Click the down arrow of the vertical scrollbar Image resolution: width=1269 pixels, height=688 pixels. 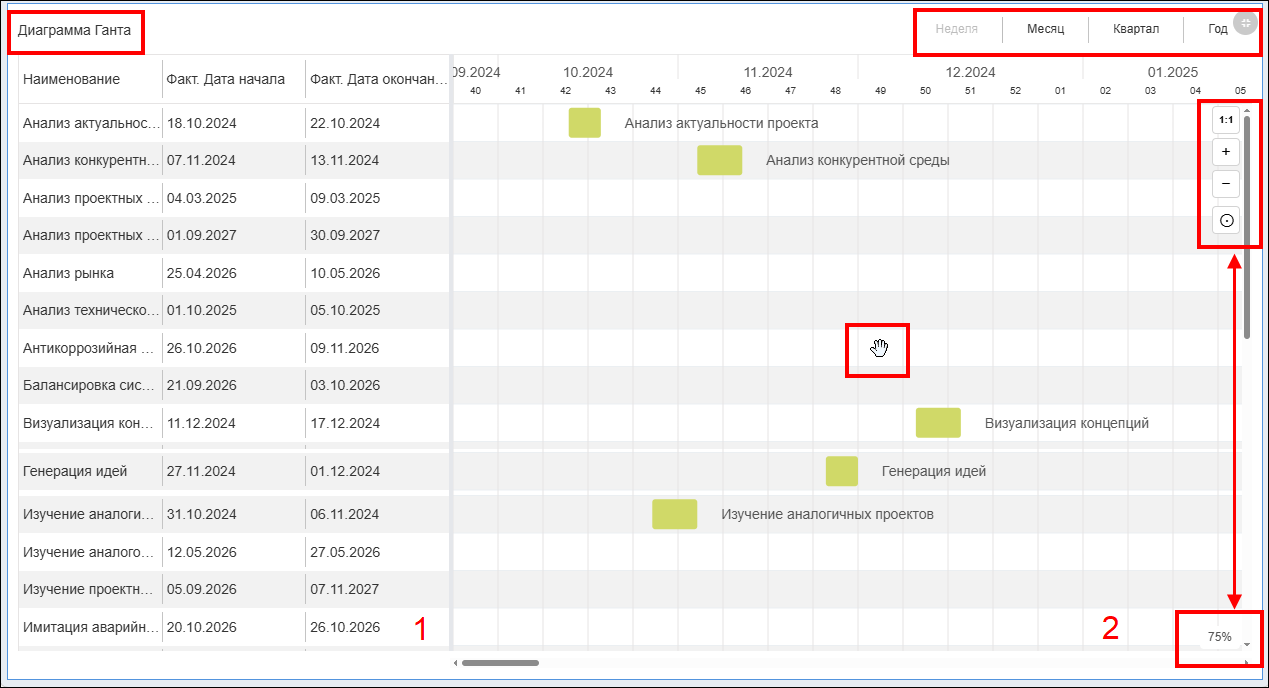pos(1247,644)
